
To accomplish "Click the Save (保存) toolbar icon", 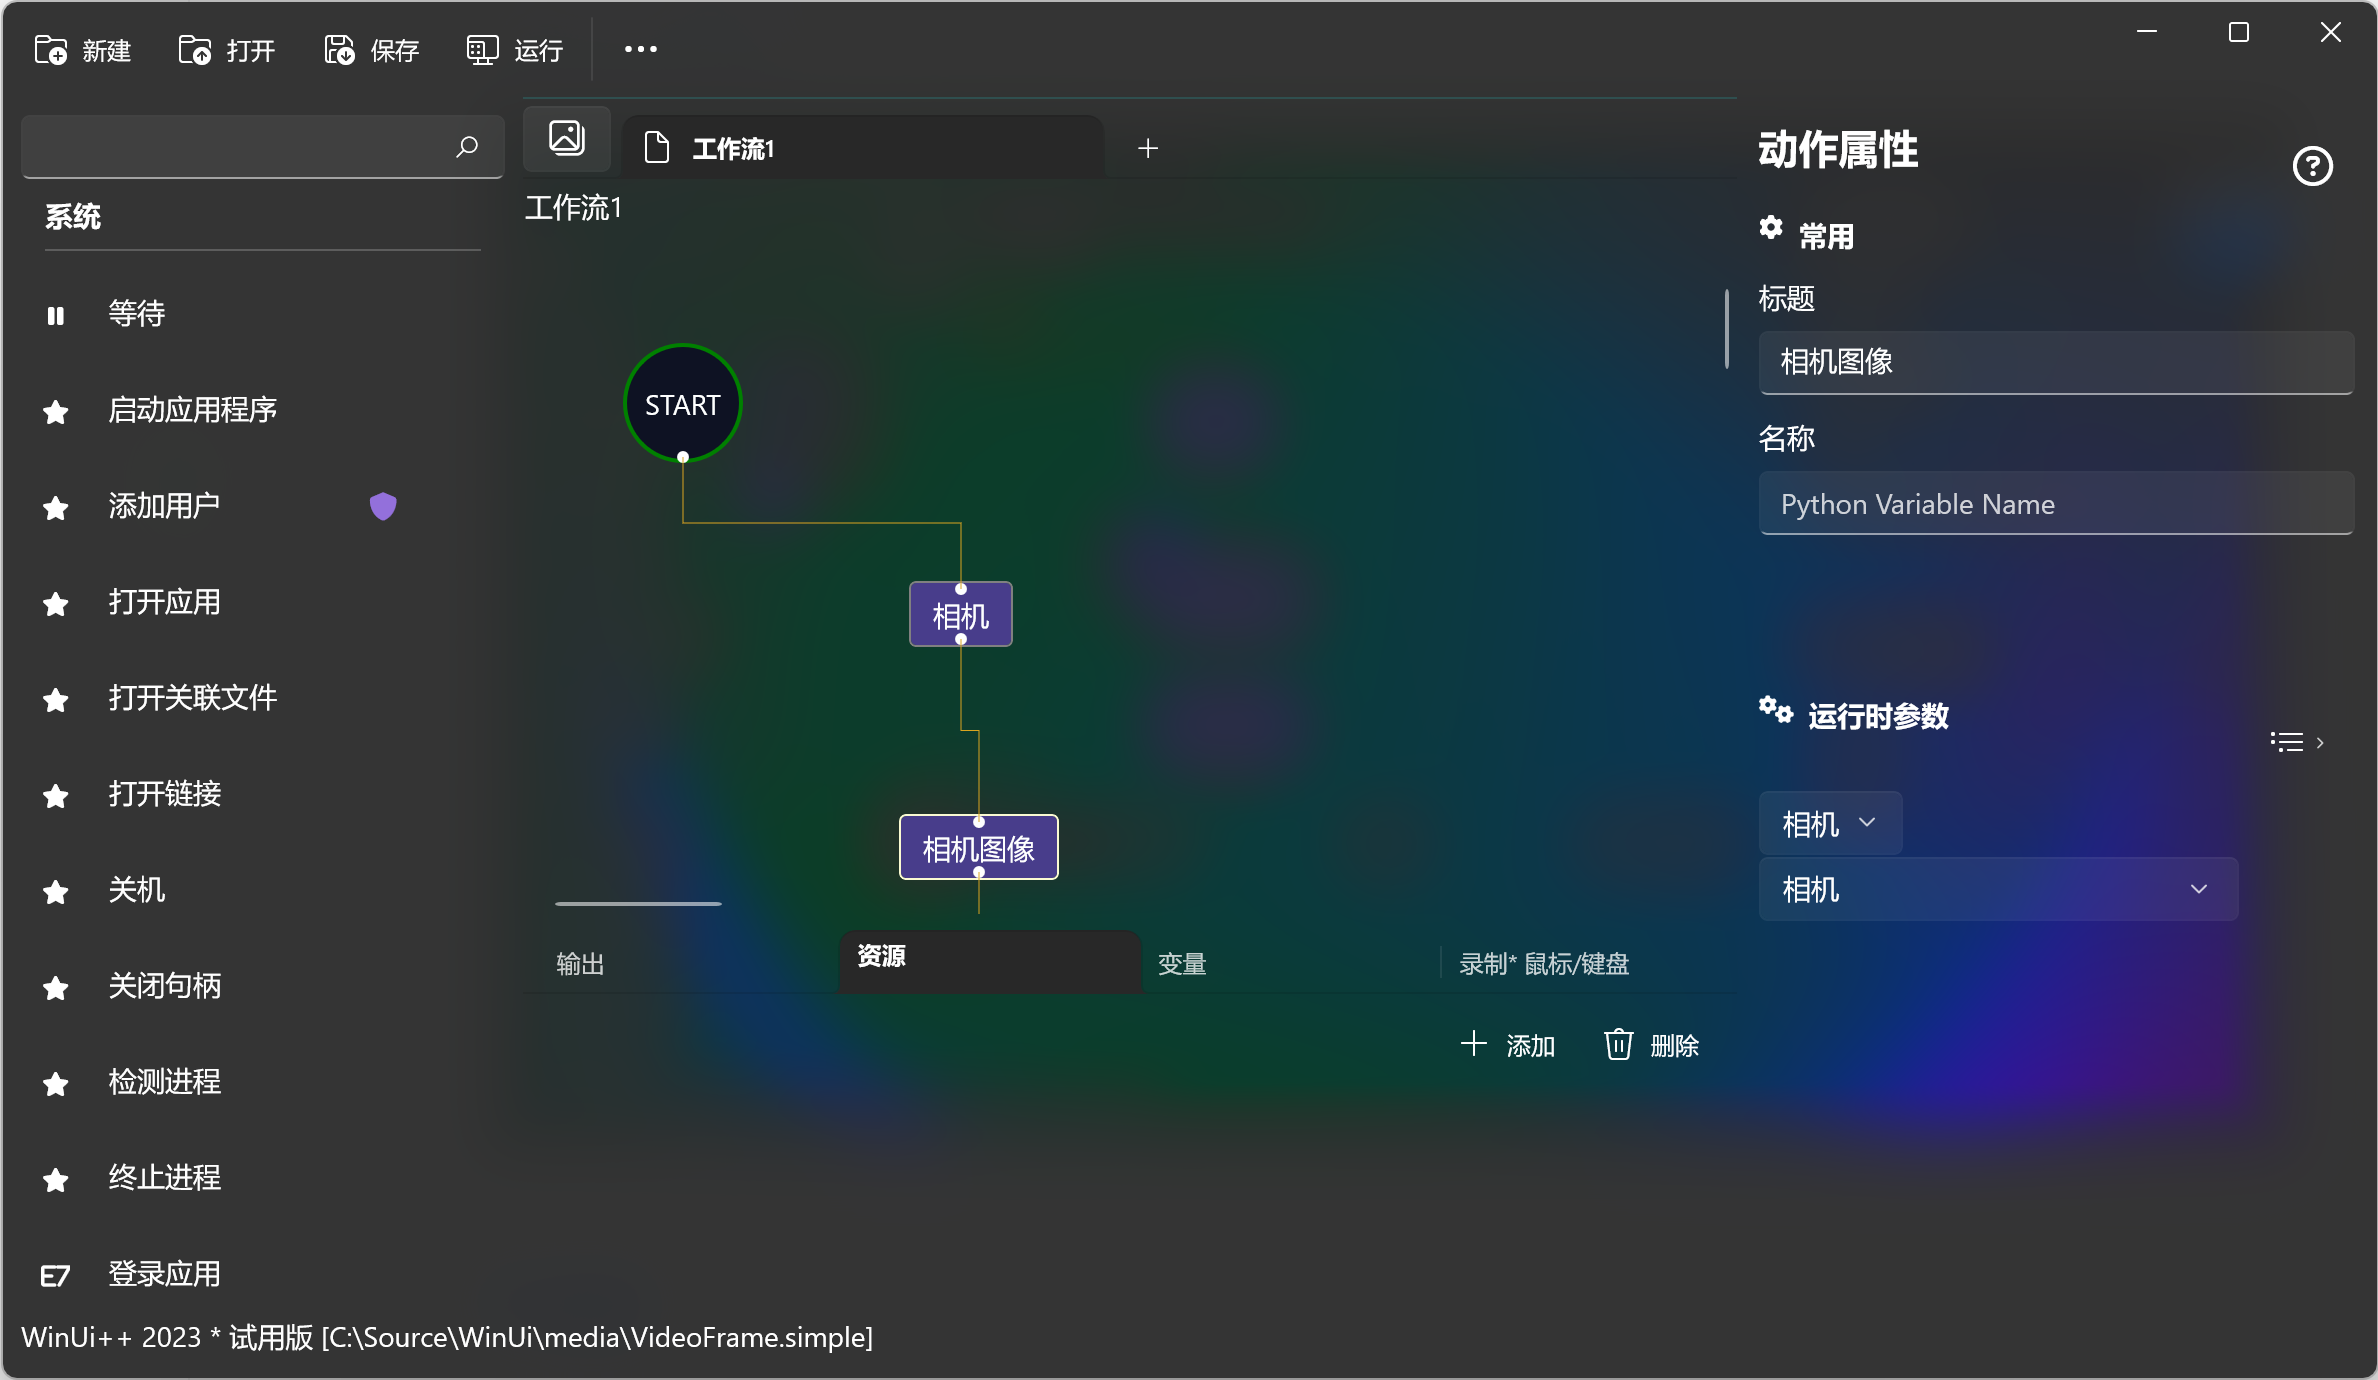I will click(340, 50).
